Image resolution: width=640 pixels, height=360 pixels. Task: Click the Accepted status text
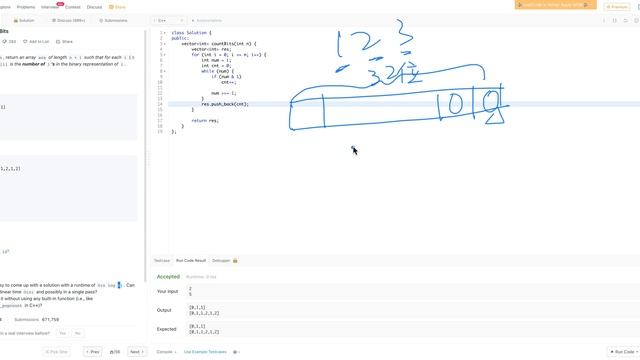pyautogui.click(x=168, y=276)
